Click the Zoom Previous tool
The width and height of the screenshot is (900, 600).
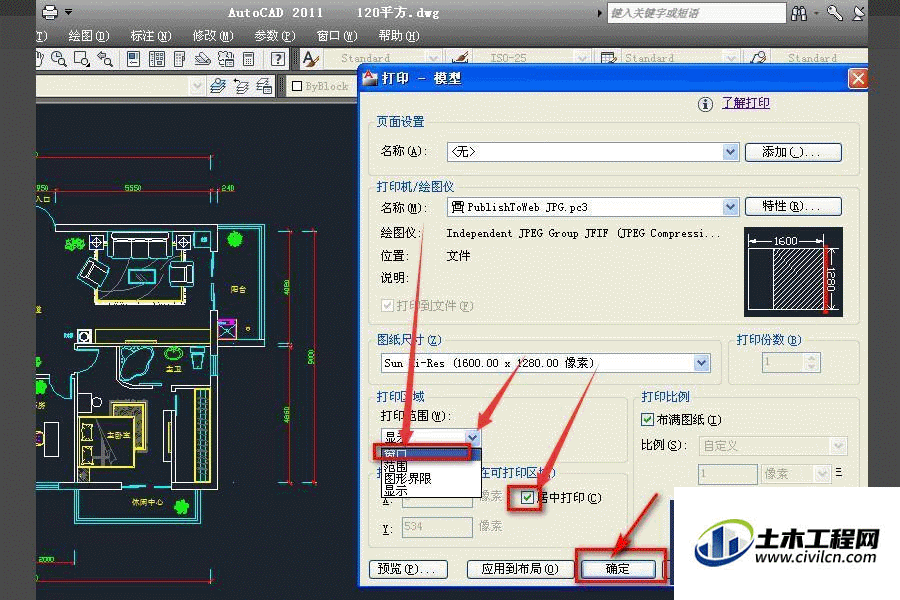104,59
